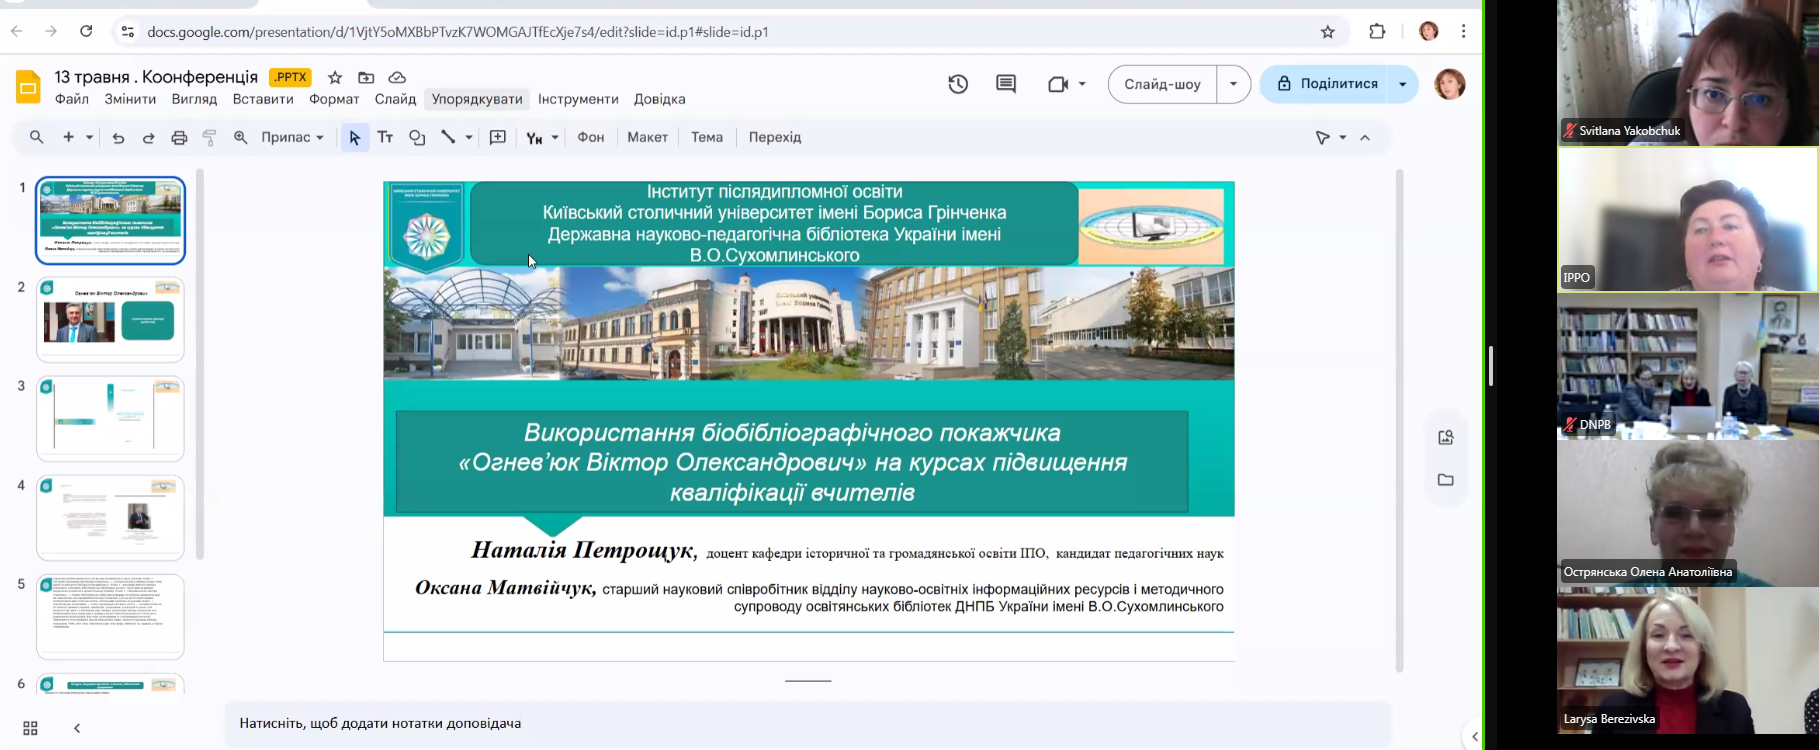Click the speaker notes field
This screenshot has width=1819, height=750.
tap(808, 723)
